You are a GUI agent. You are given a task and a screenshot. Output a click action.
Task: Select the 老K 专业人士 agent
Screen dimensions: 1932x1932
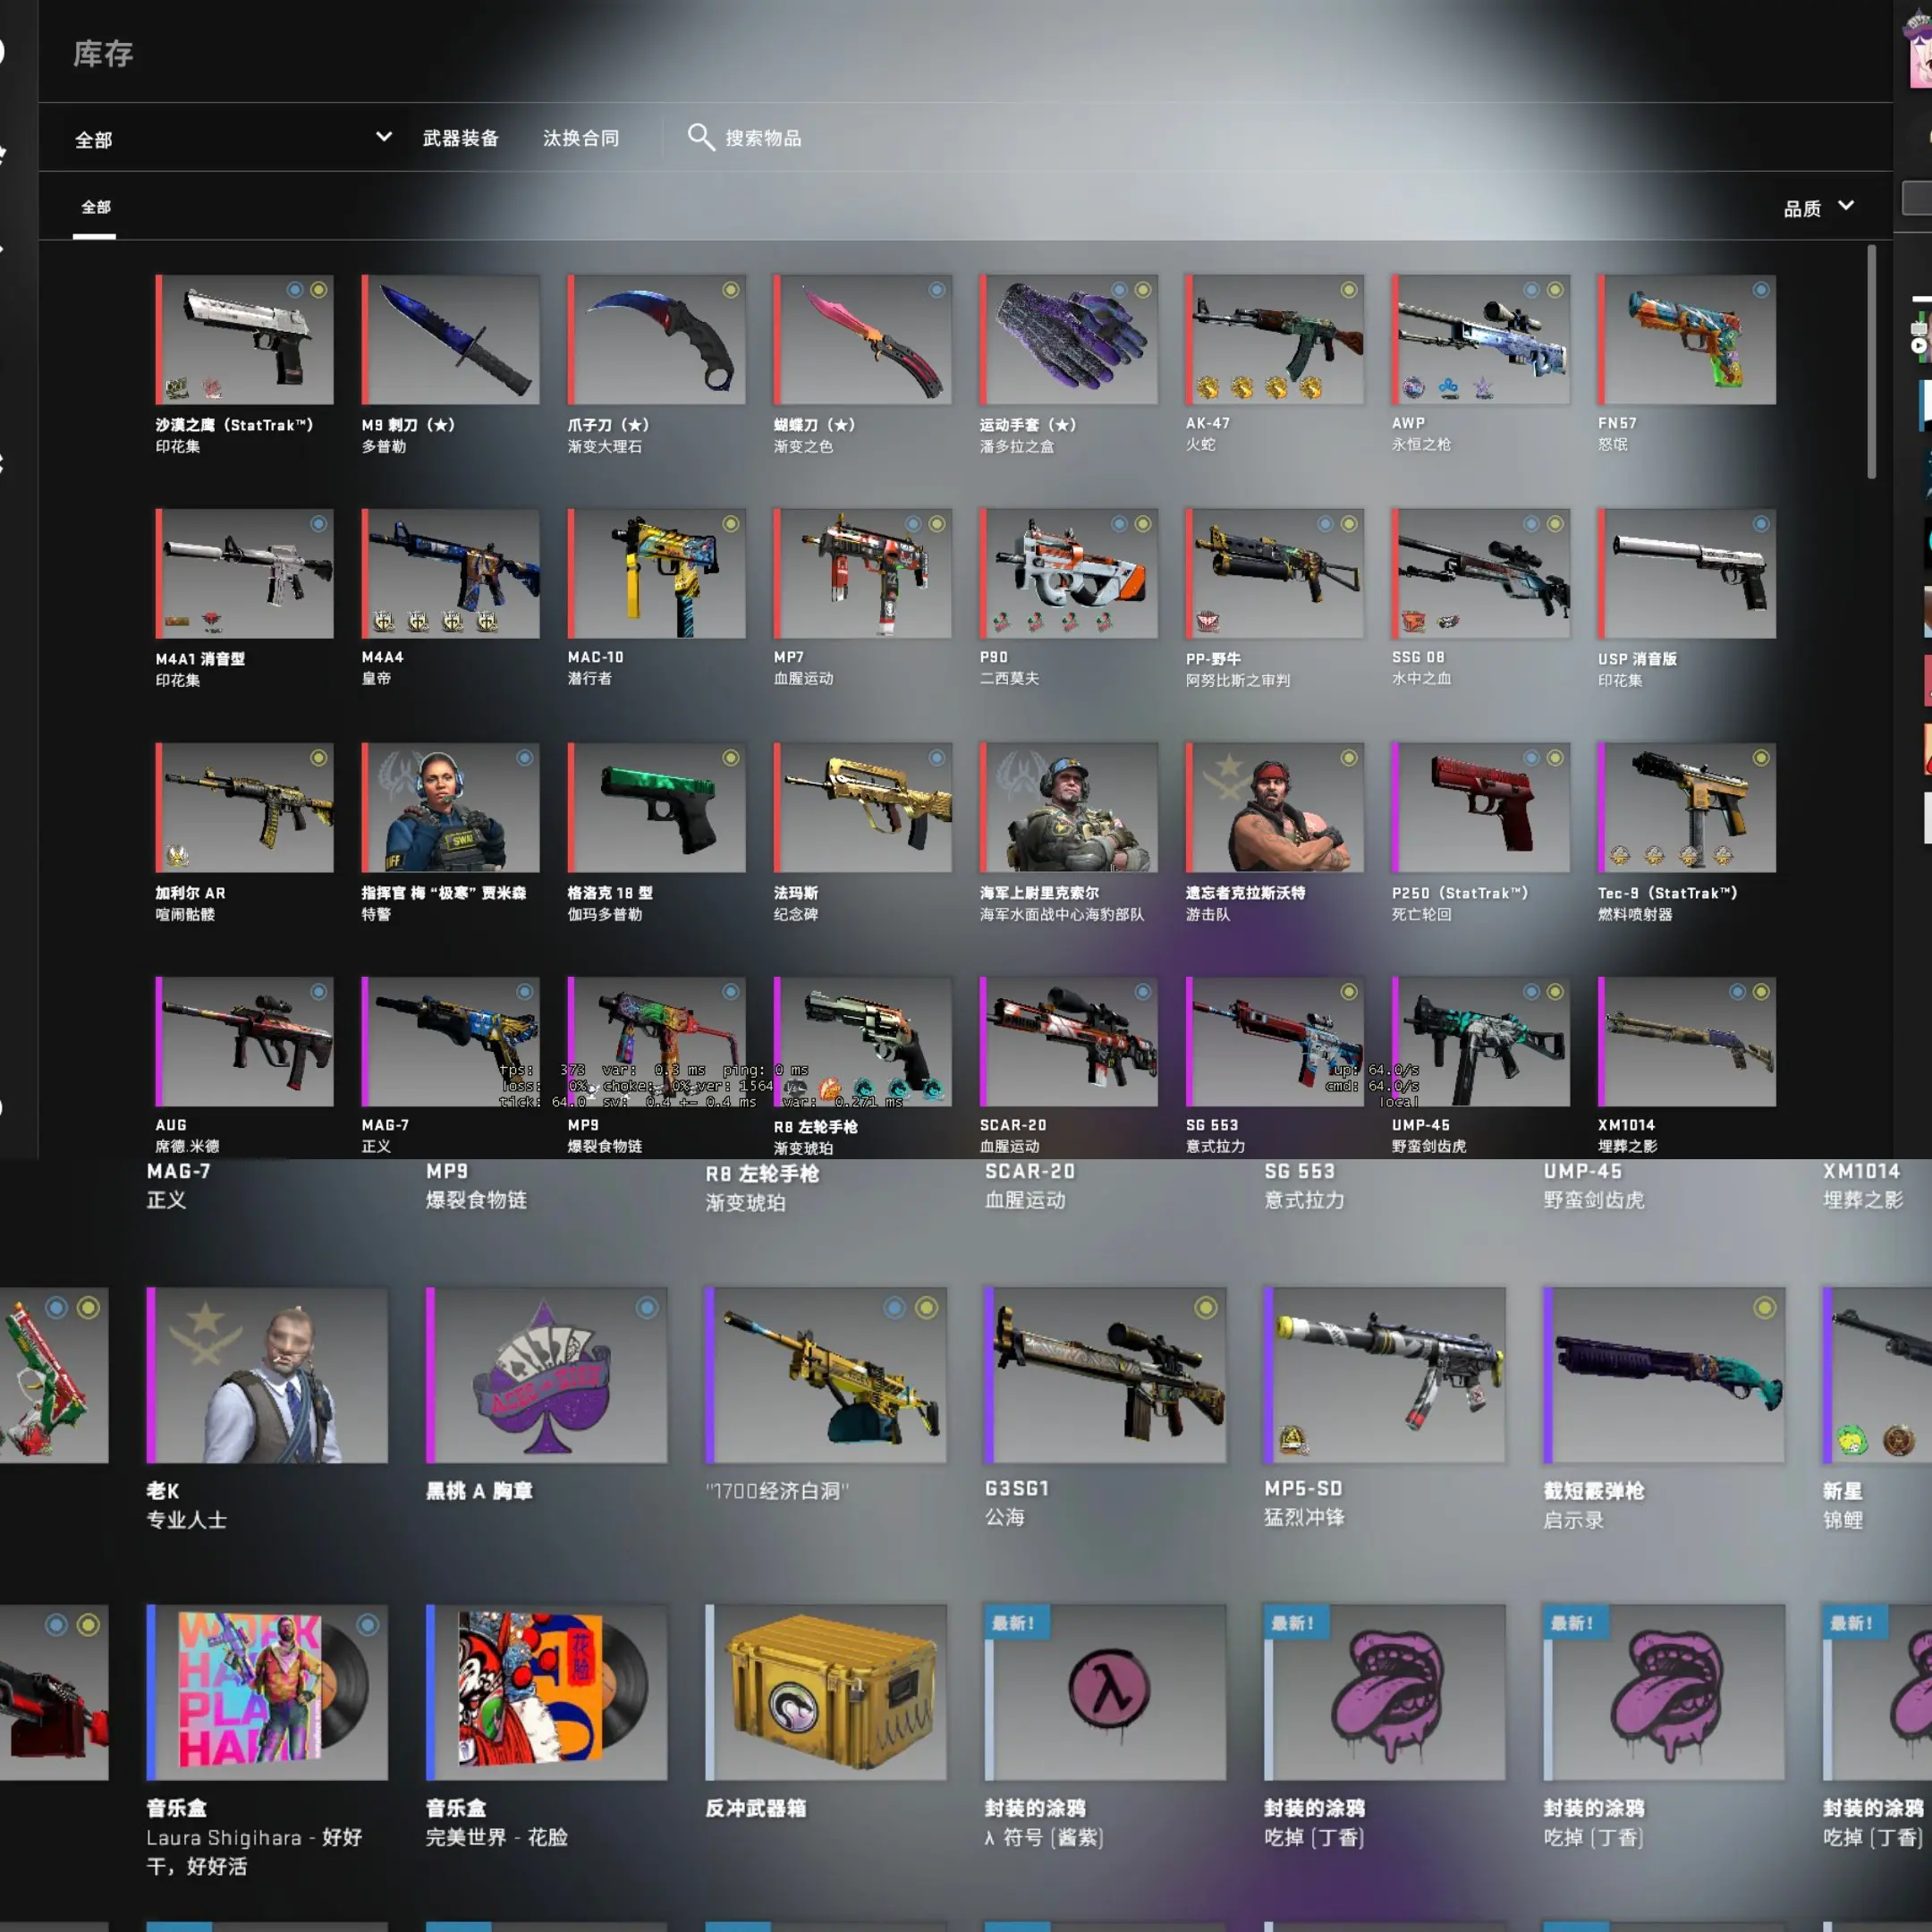(x=267, y=1375)
